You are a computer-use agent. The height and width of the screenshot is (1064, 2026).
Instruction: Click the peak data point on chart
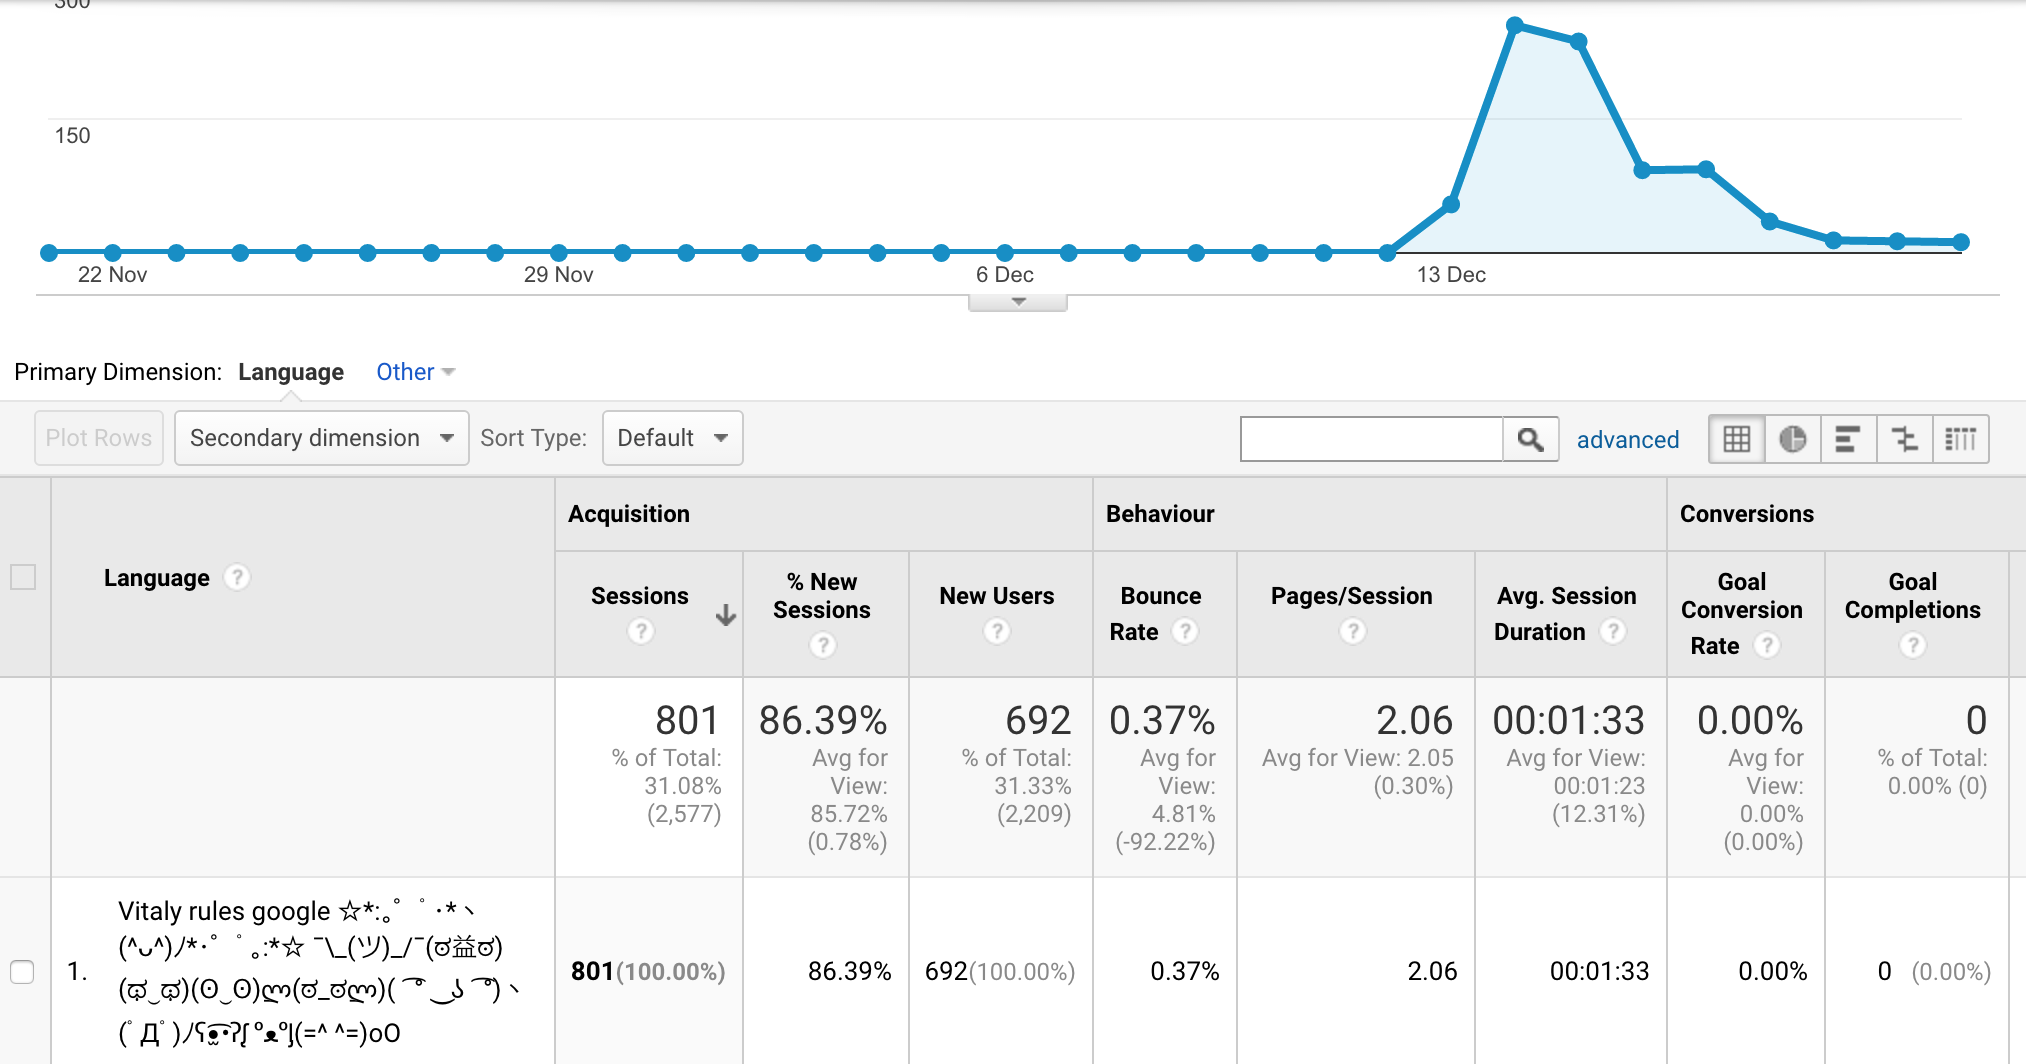(1515, 25)
